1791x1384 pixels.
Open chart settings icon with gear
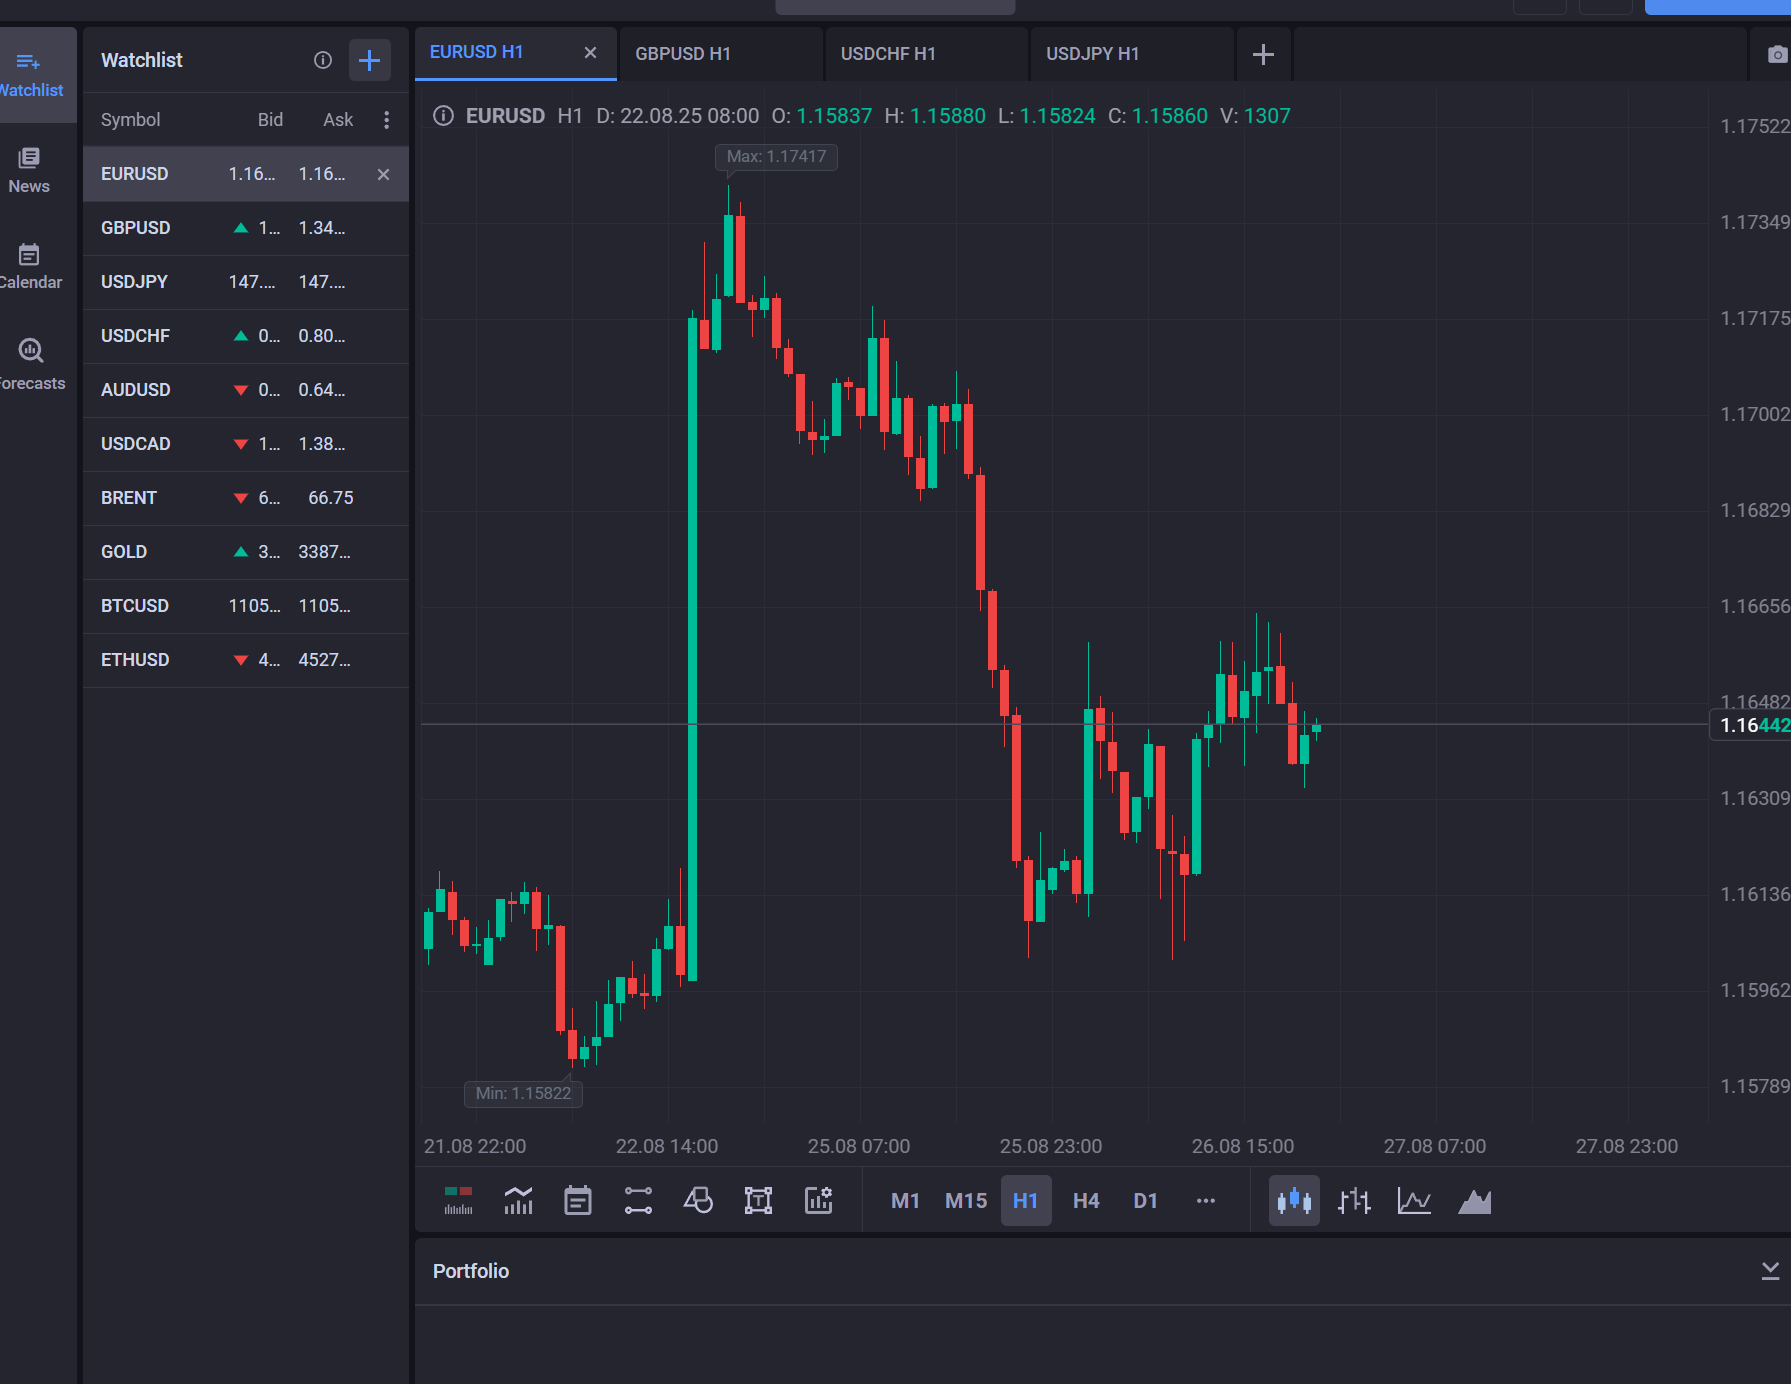pos(818,1200)
